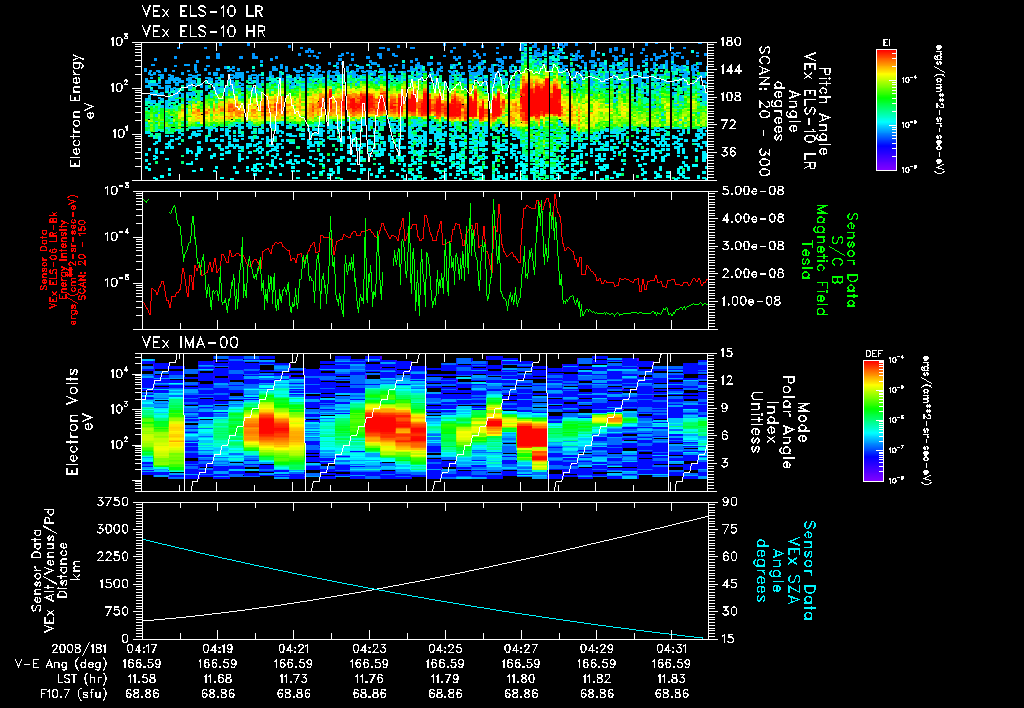Click the polar angle index tick '9'
Image resolution: width=1024 pixels, height=708 pixels.
[726, 408]
